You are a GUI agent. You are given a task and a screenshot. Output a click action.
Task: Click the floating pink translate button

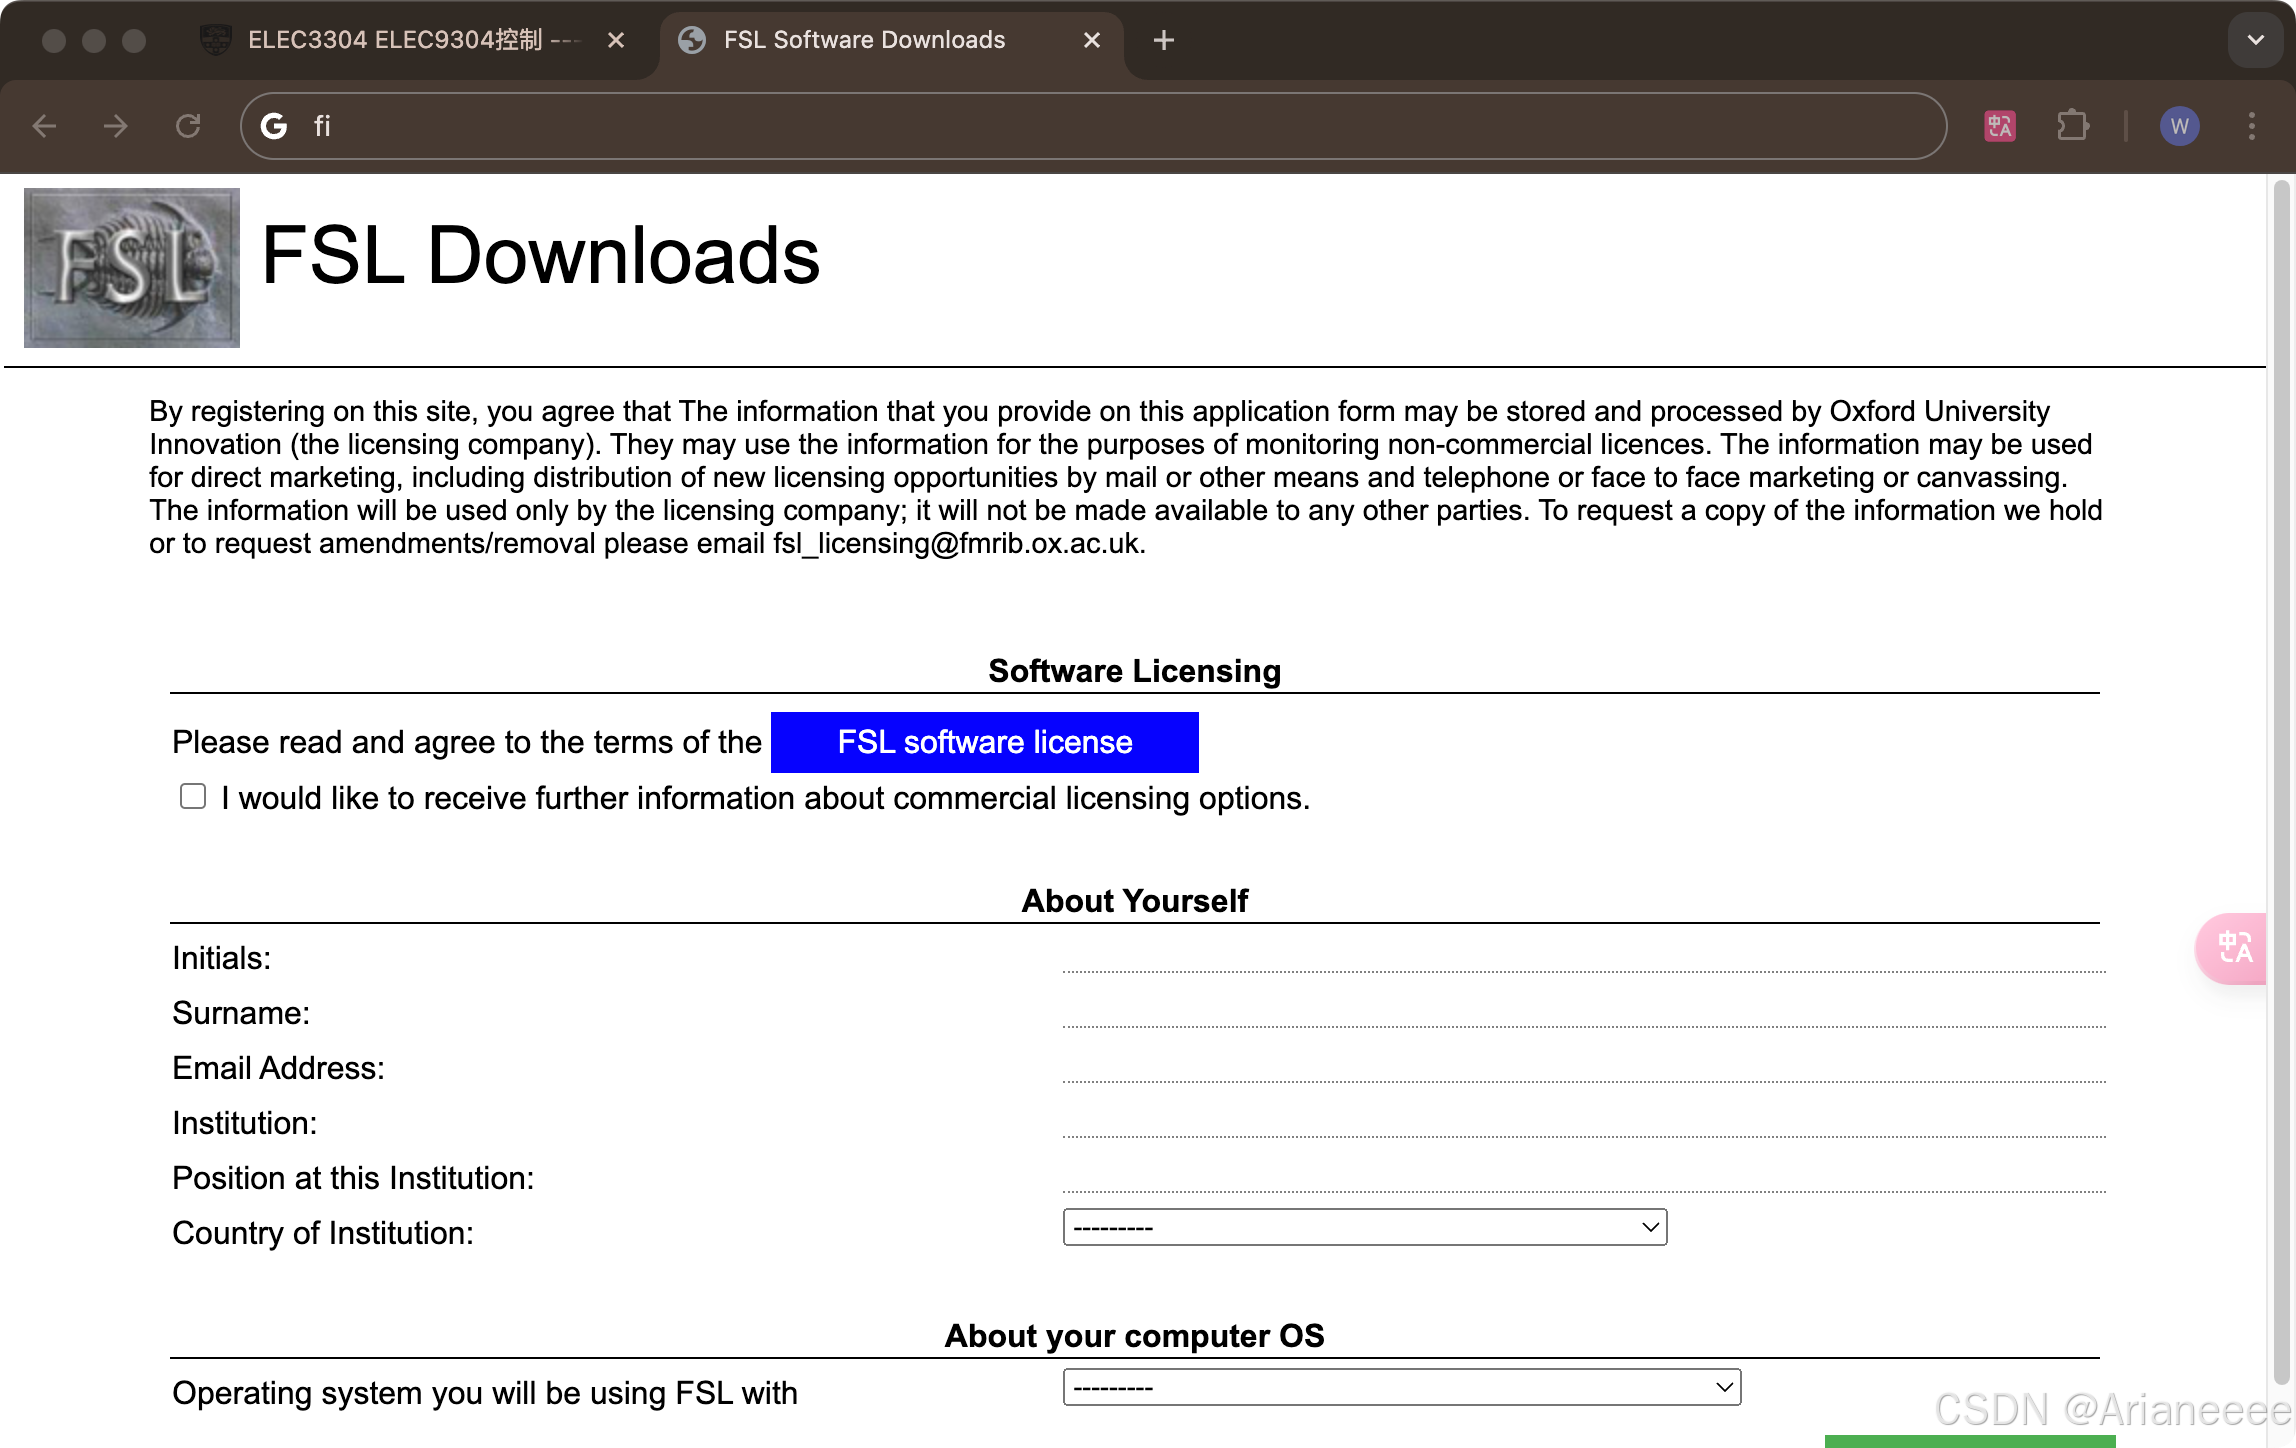tap(2233, 947)
